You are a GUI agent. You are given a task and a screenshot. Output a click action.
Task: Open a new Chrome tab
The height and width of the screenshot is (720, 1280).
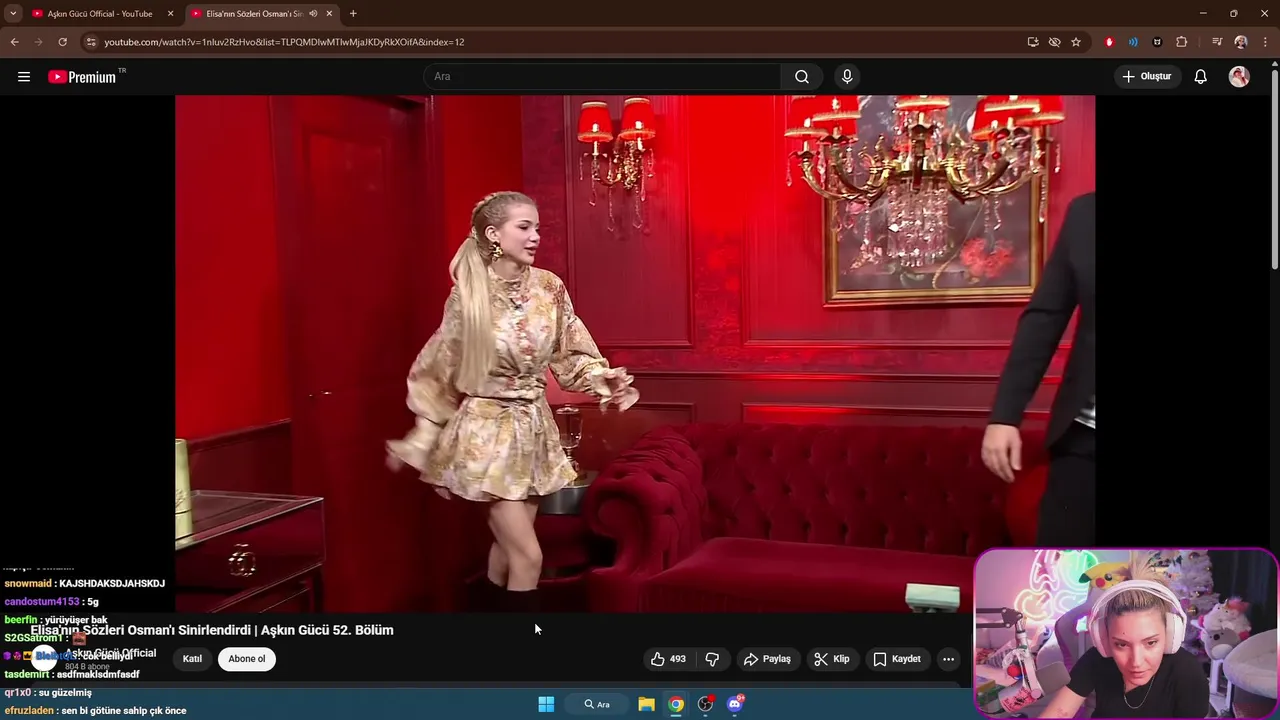click(353, 14)
